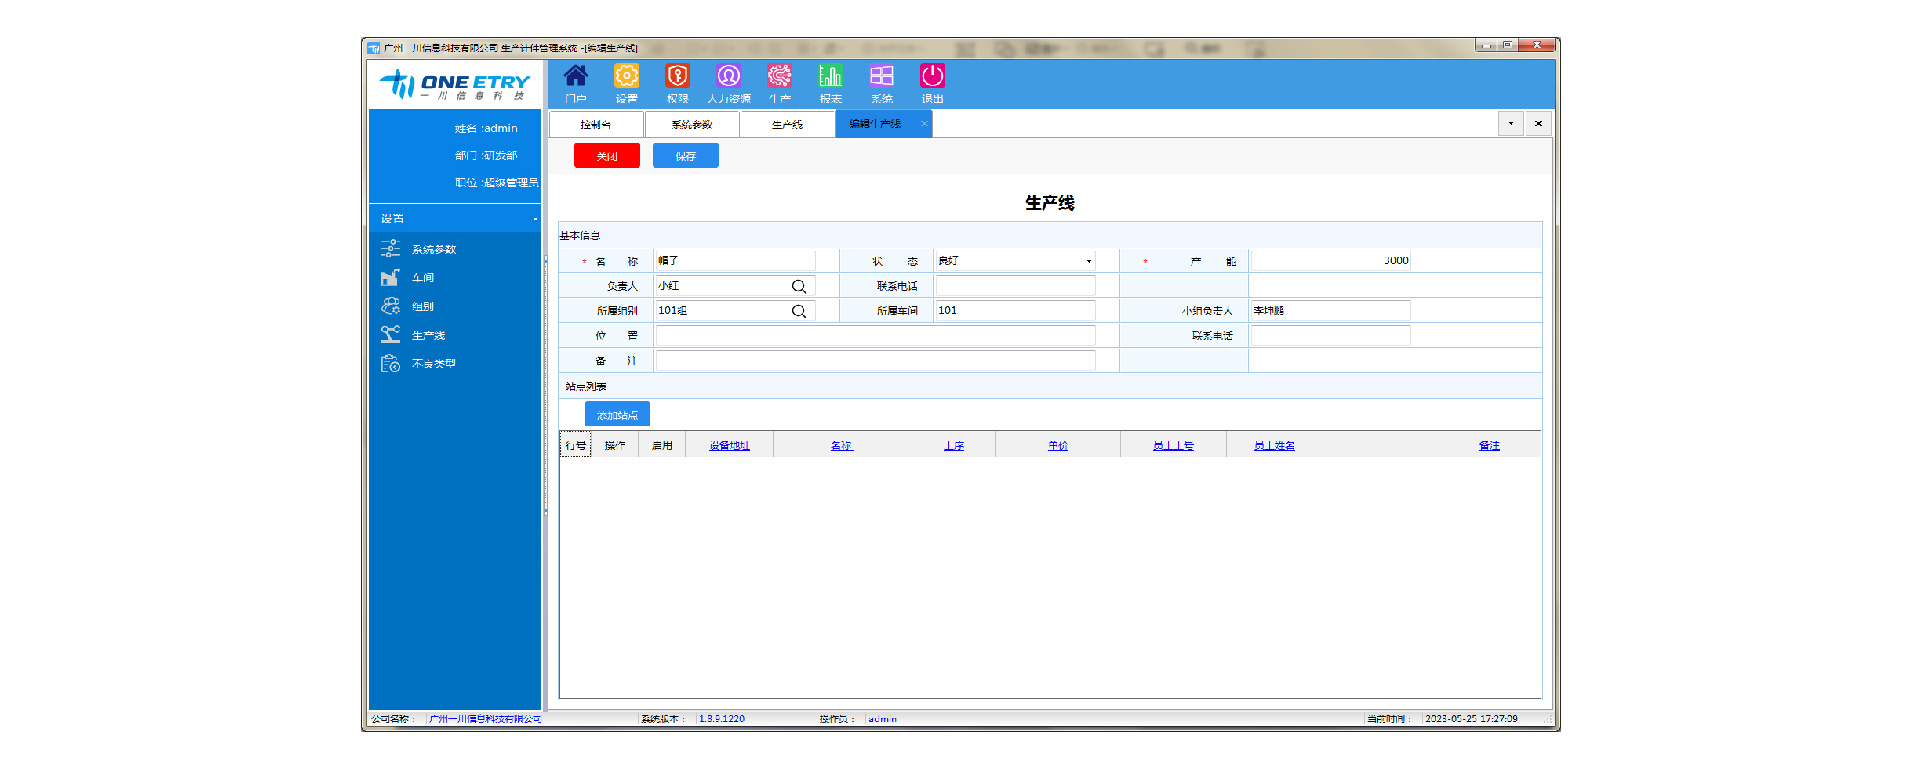The width and height of the screenshot is (1922, 770).
Task: Click the 备注 input field in 基本信息
Action: coord(875,361)
